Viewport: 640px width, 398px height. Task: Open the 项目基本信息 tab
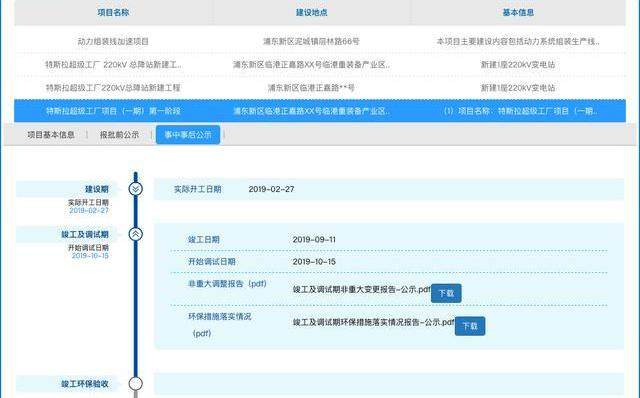click(x=51, y=135)
